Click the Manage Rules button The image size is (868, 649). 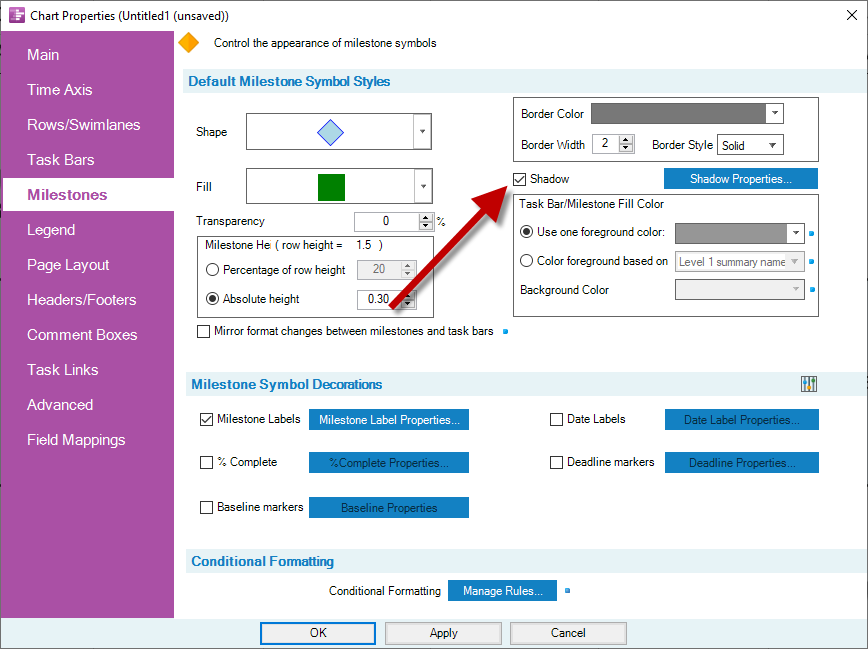coord(502,591)
